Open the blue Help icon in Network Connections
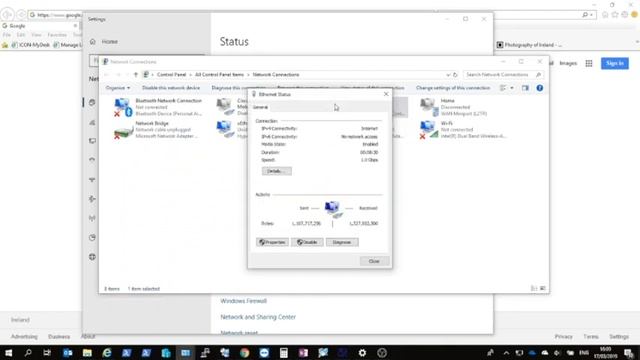The width and height of the screenshot is (640, 360). click(x=540, y=88)
